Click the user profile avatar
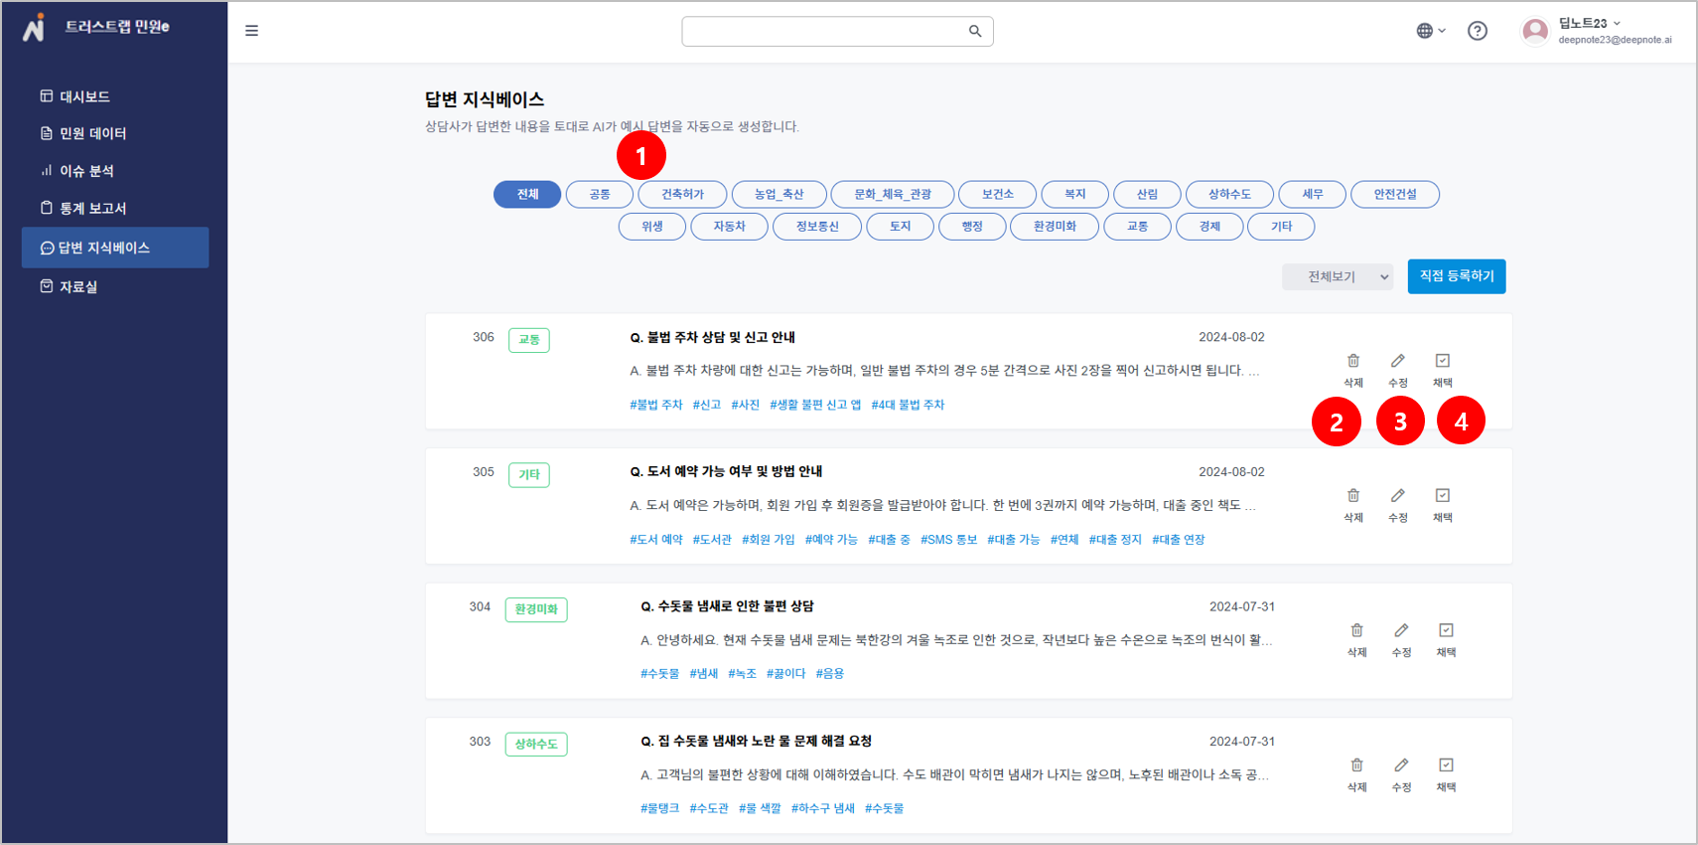The width and height of the screenshot is (1698, 845). (1535, 31)
